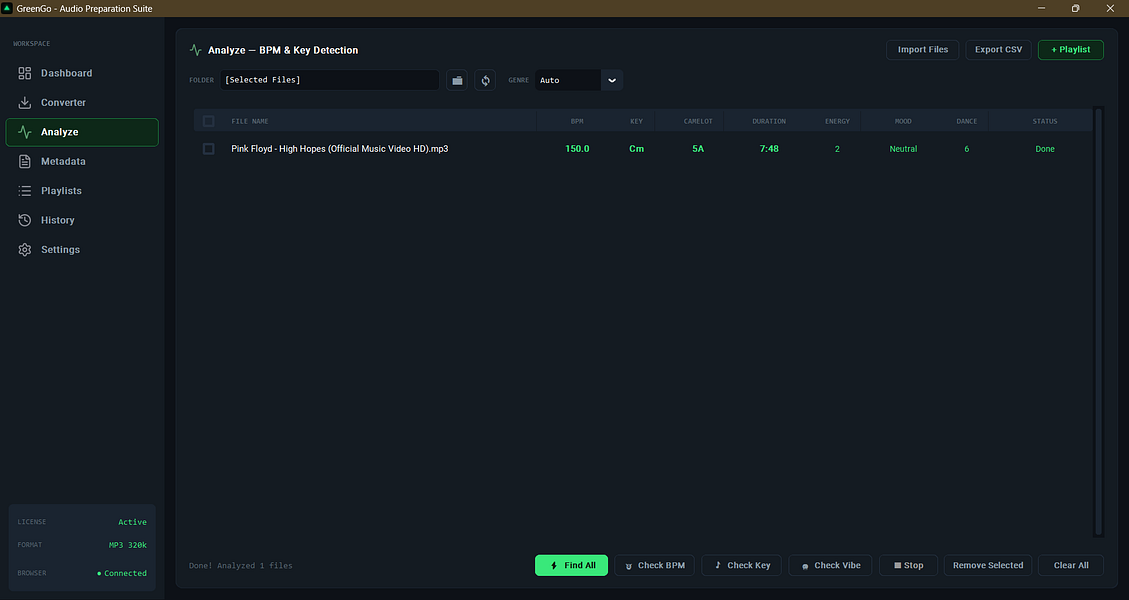Expand the Genre dropdown arrow
The image size is (1129, 600).
(612, 80)
